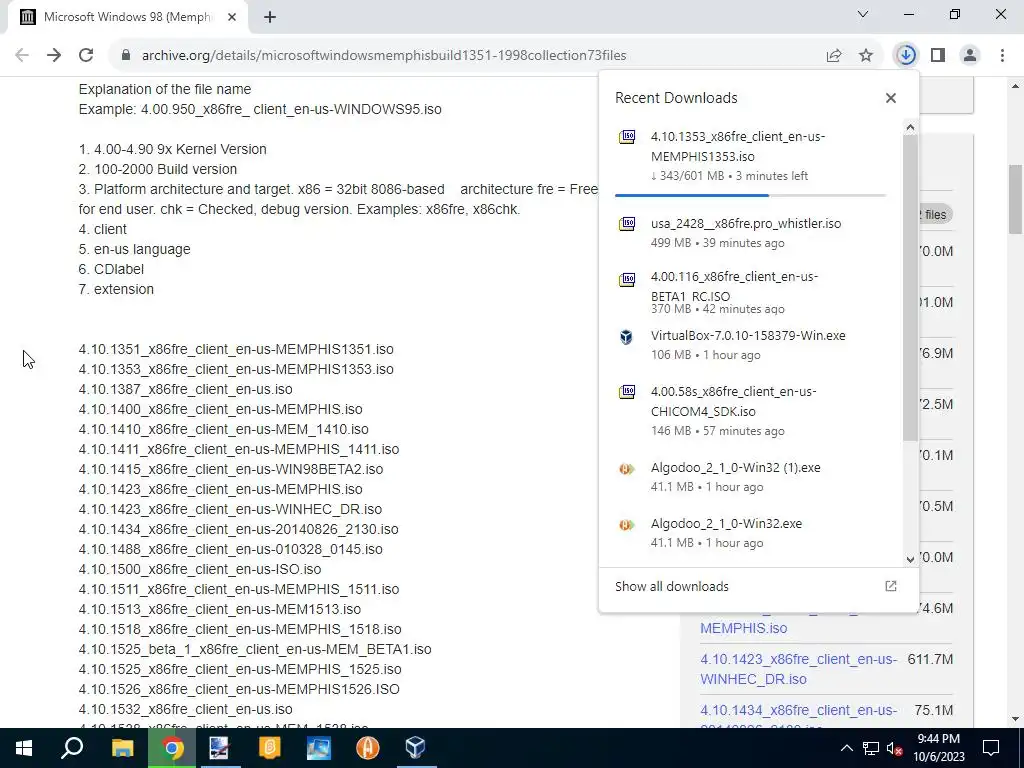Click the archive.org address bar URL

[x=384, y=56]
